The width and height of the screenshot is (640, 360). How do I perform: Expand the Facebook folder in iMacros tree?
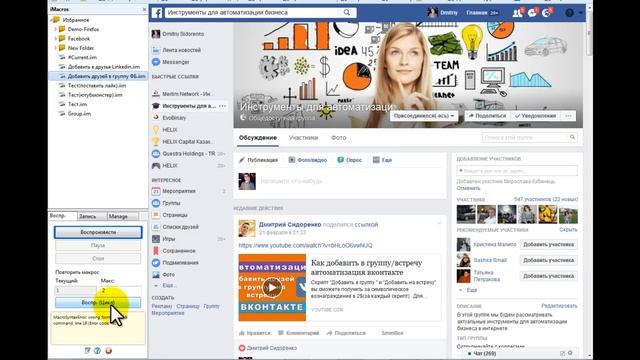coord(56,39)
